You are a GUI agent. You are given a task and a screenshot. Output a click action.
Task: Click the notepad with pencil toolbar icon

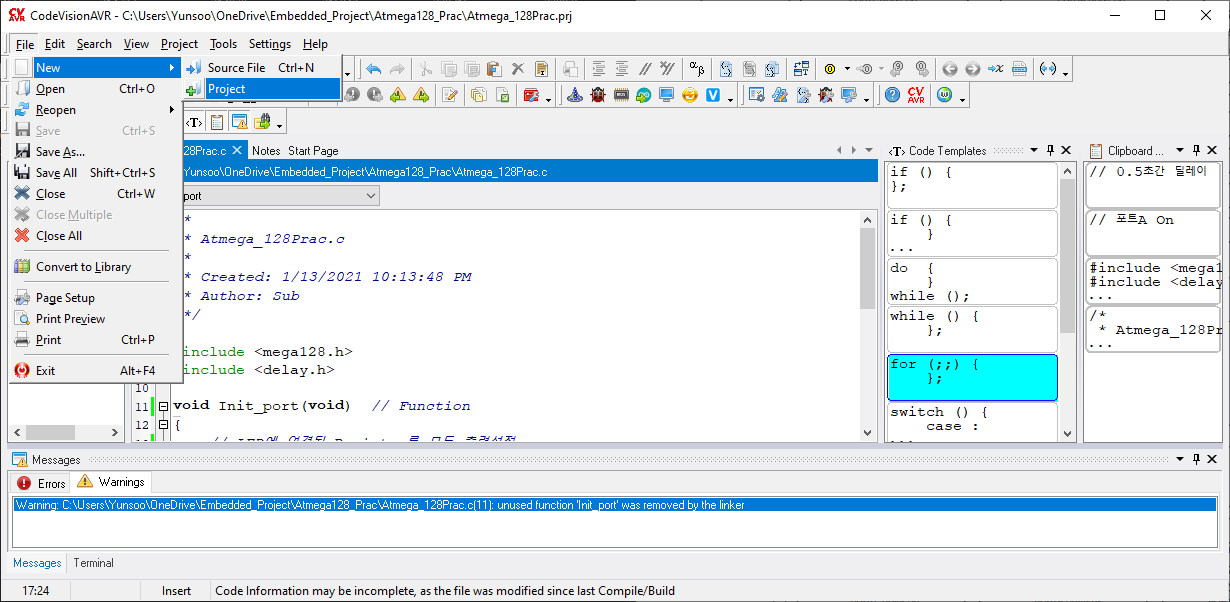[x=451, y=95]
